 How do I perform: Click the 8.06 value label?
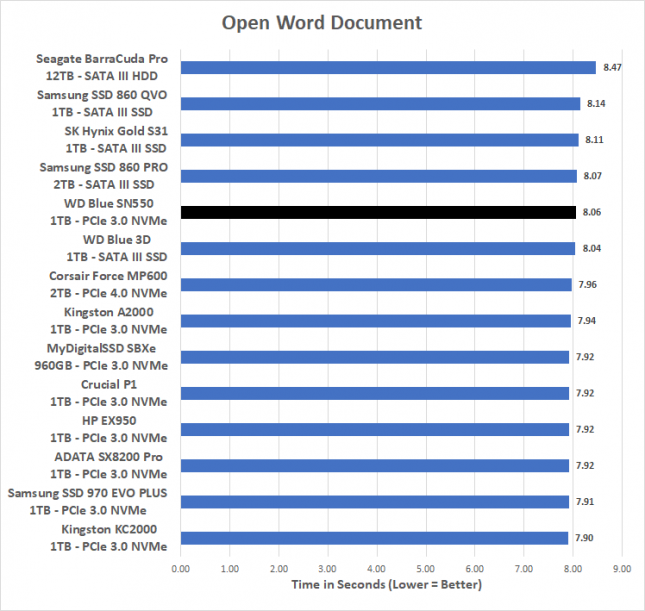592,212
